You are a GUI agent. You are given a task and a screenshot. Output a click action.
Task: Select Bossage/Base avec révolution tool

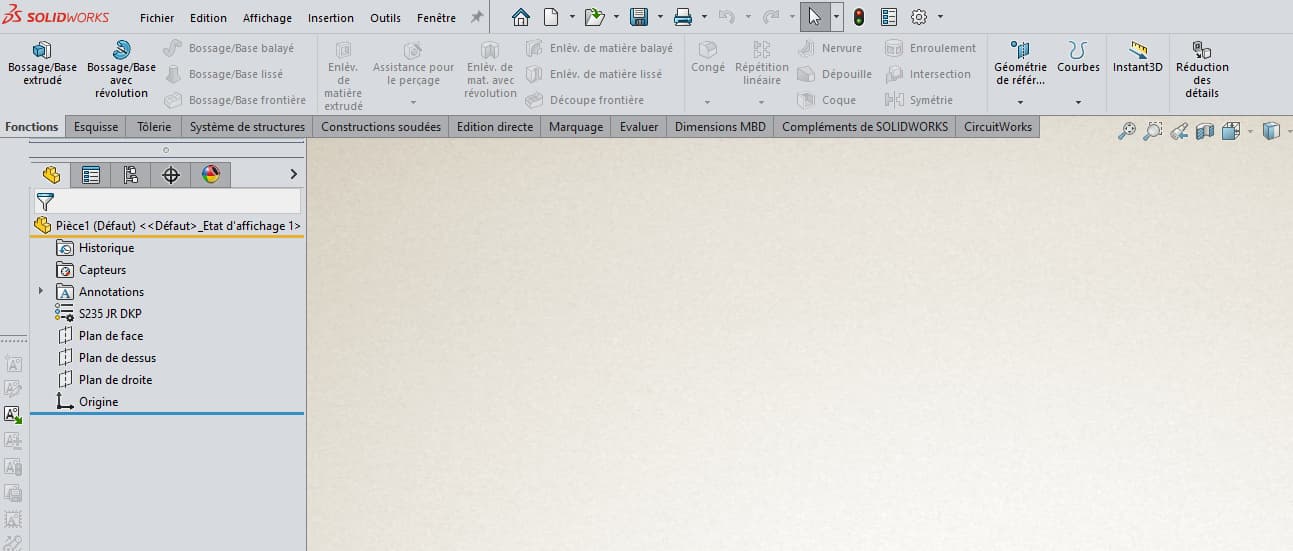click(121, 68)
